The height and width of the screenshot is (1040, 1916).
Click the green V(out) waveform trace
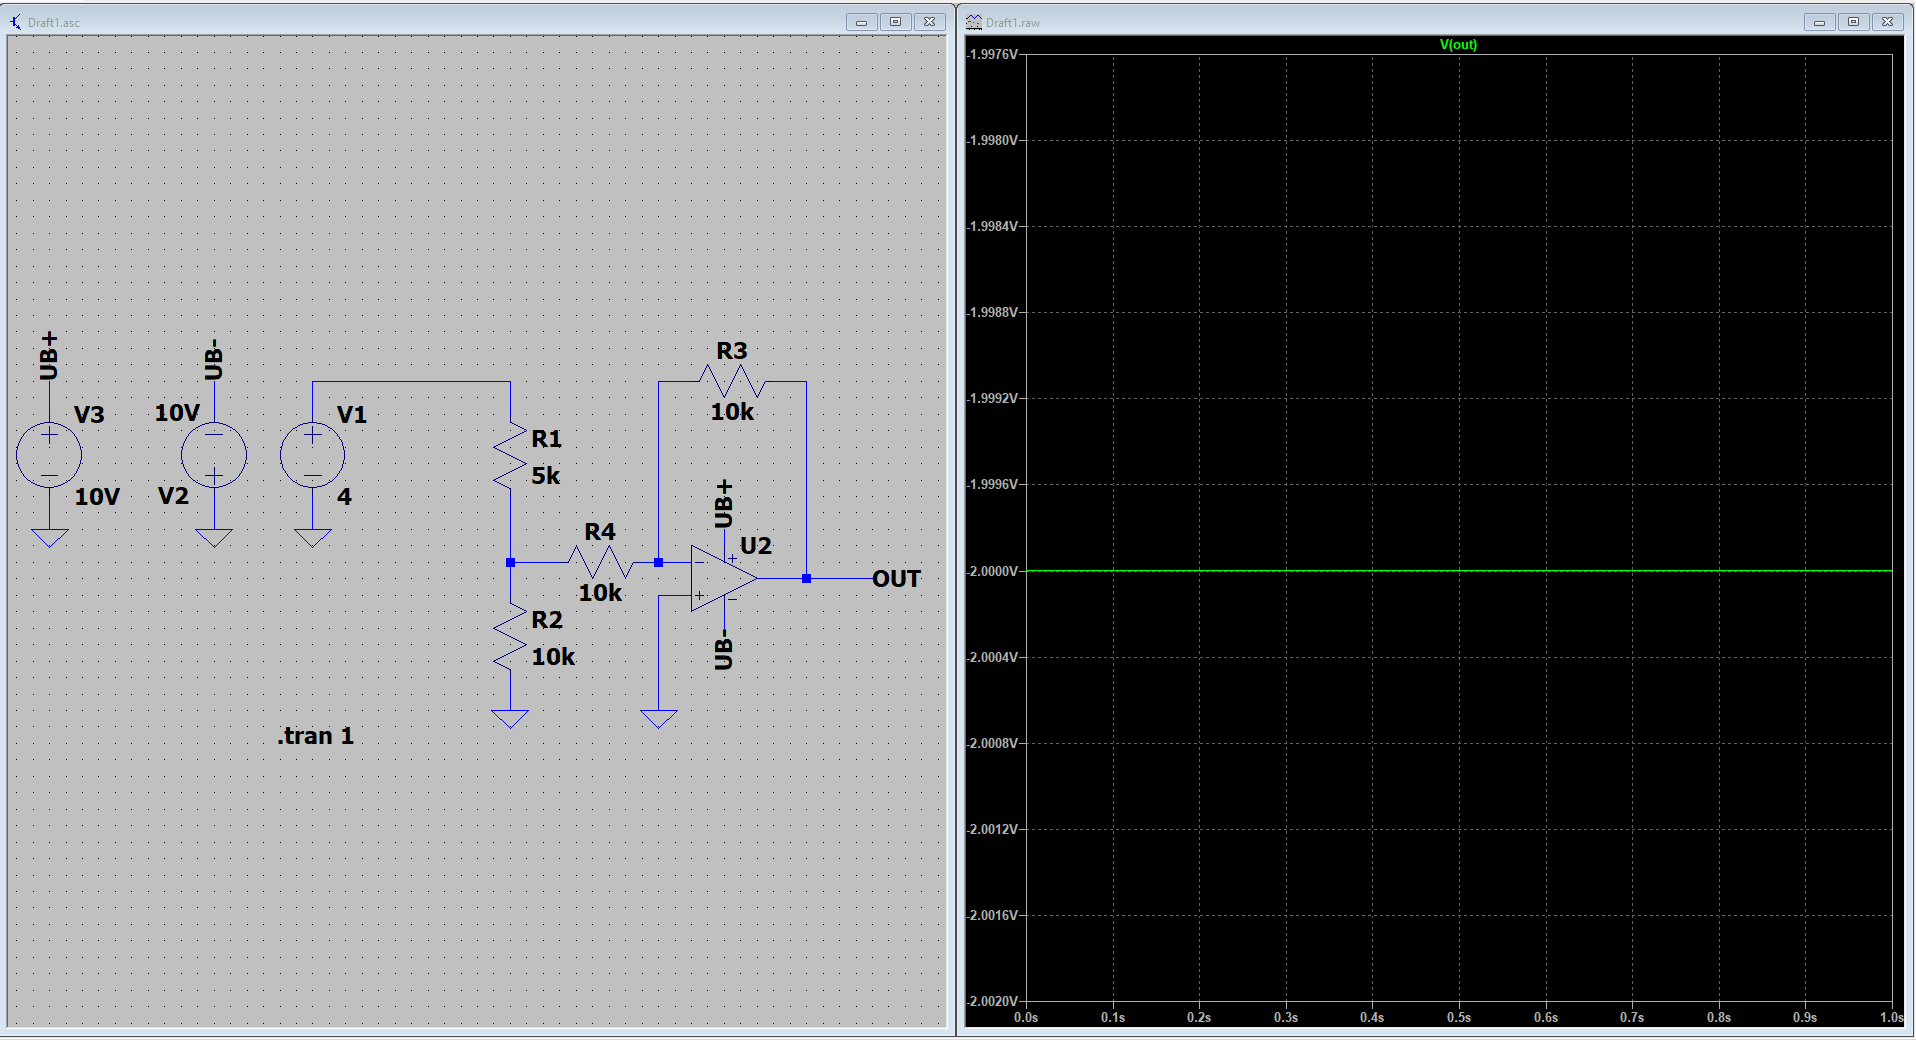coord(1459,571)
